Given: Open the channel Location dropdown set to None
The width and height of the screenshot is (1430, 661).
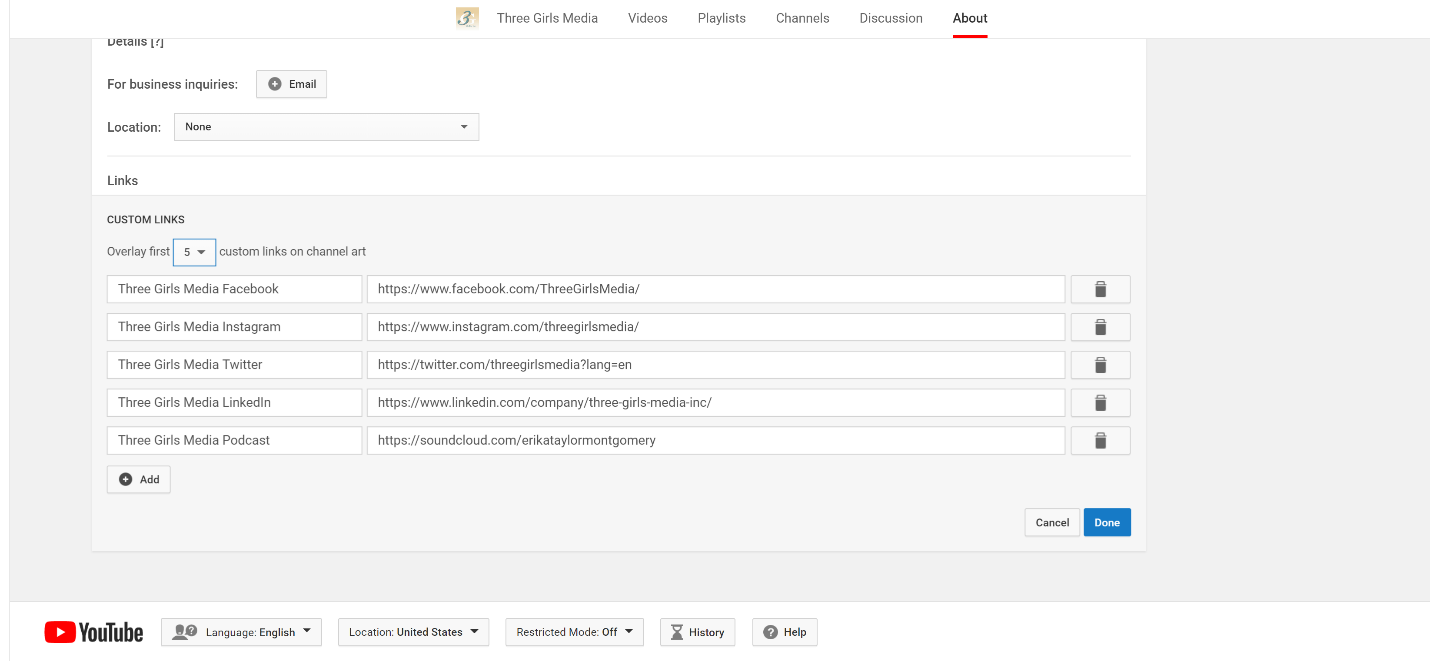Looking at the screenshot, I should (x=326, y=127).
